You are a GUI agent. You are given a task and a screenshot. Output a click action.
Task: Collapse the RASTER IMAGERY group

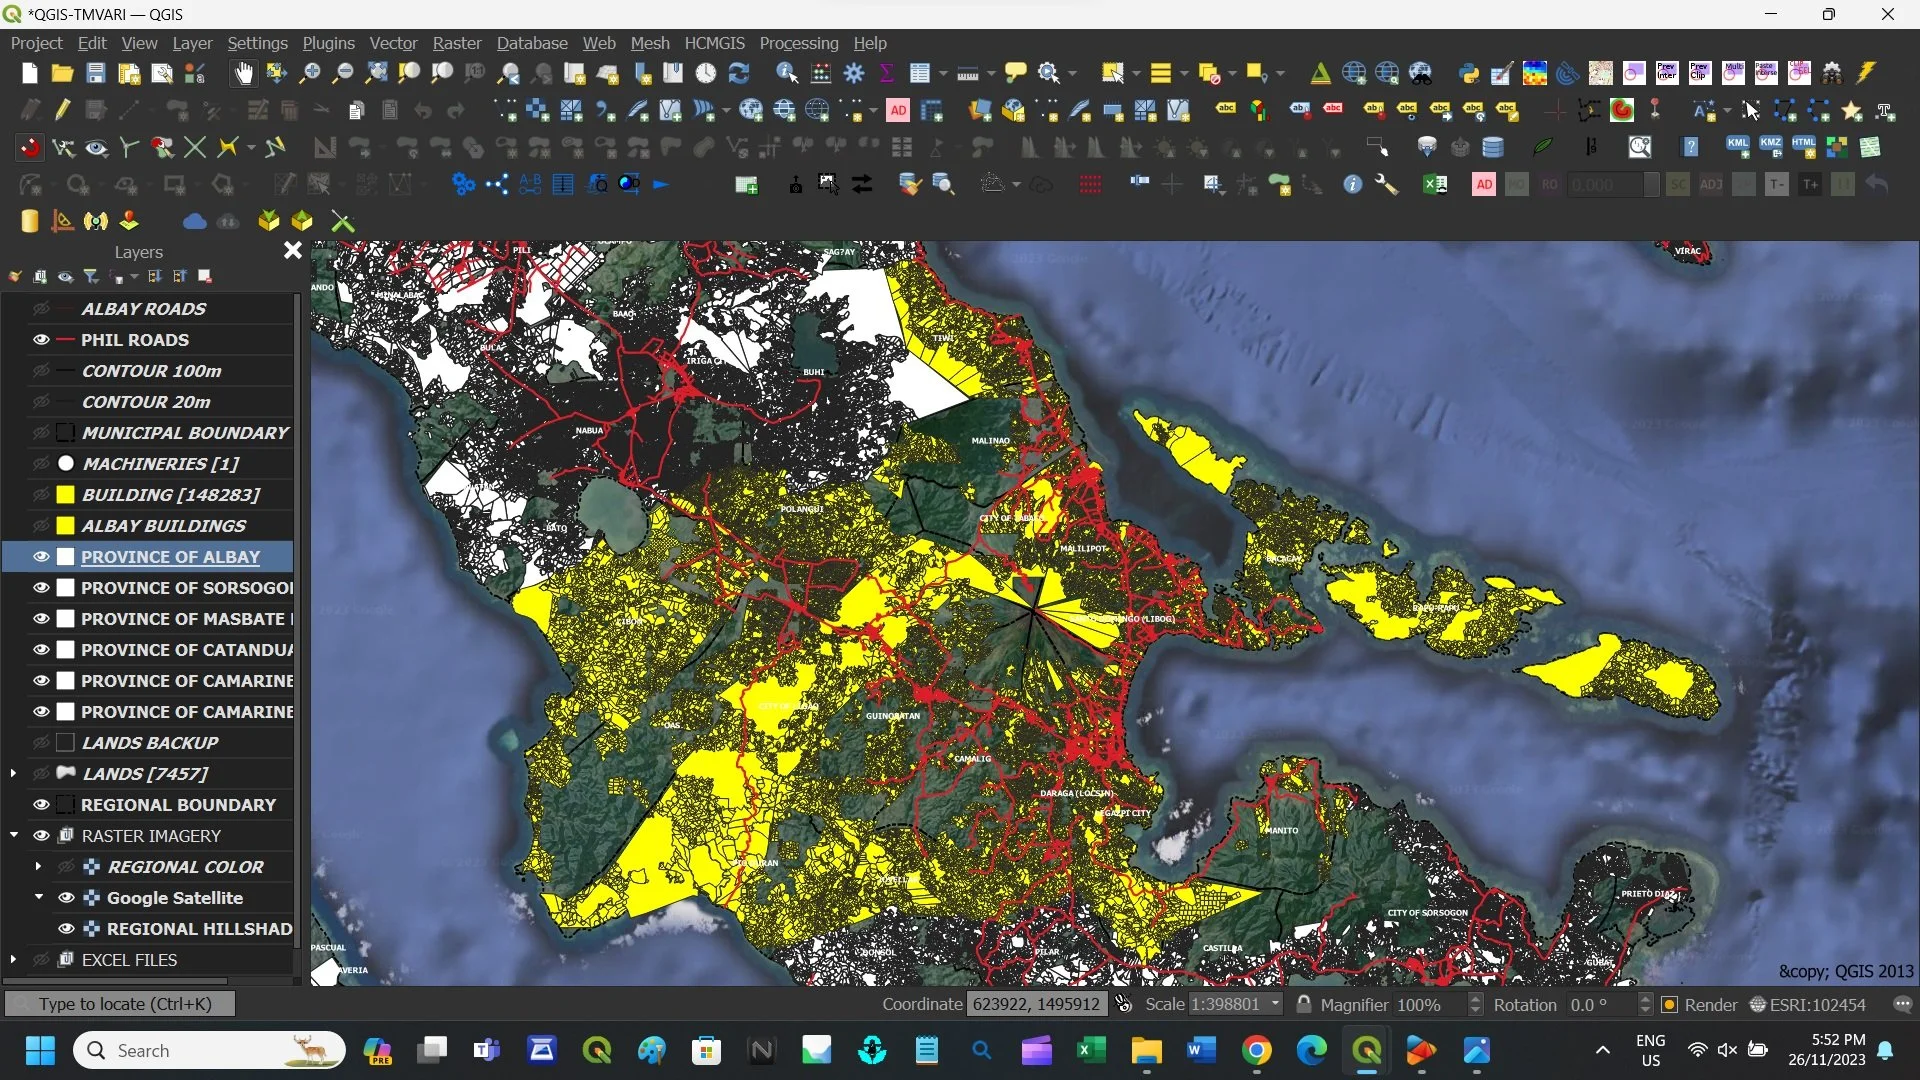(14, 835)
